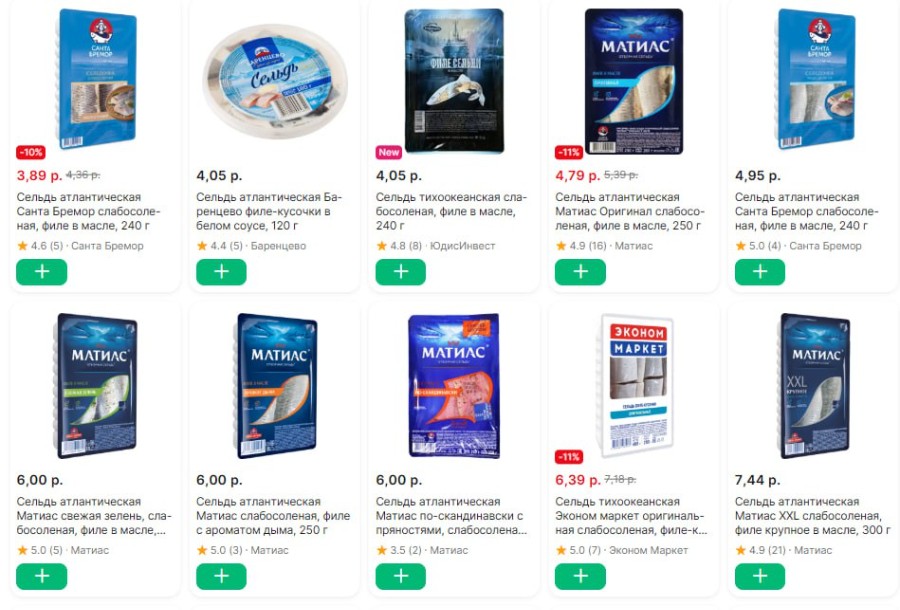Open Матиас XXL package image

[x=814, y=385]
